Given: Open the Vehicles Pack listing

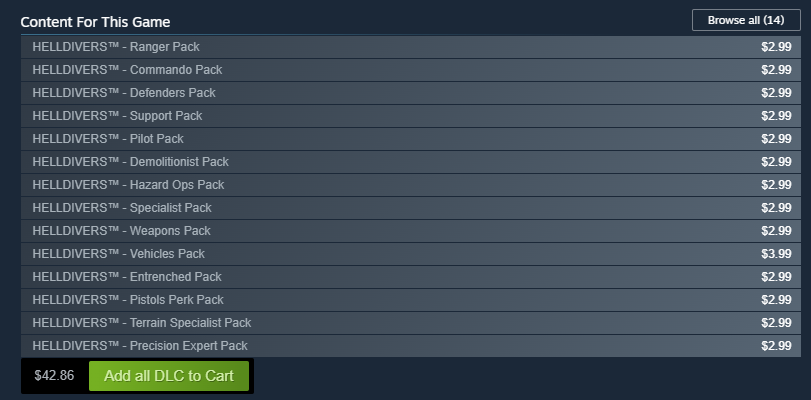Looking at the screenshot, I should pyautogui.click(x=411, y=254).
